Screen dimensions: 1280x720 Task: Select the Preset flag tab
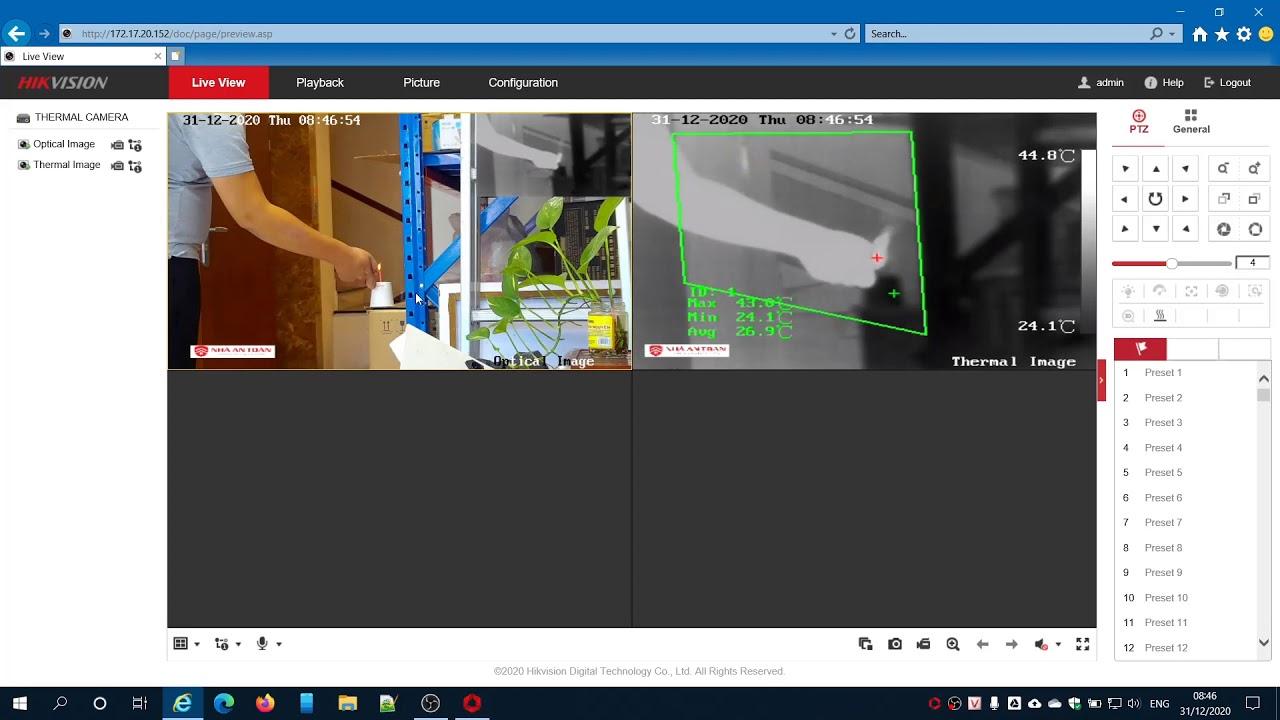click(x=1141, y=349)
